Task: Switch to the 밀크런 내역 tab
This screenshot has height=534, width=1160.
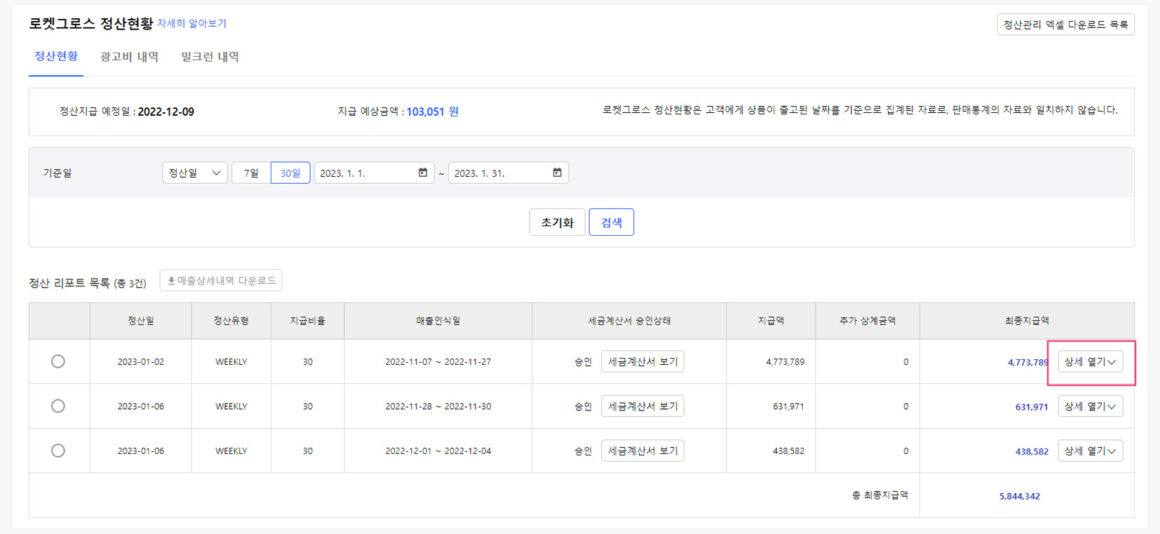Action: click(210, 57)
